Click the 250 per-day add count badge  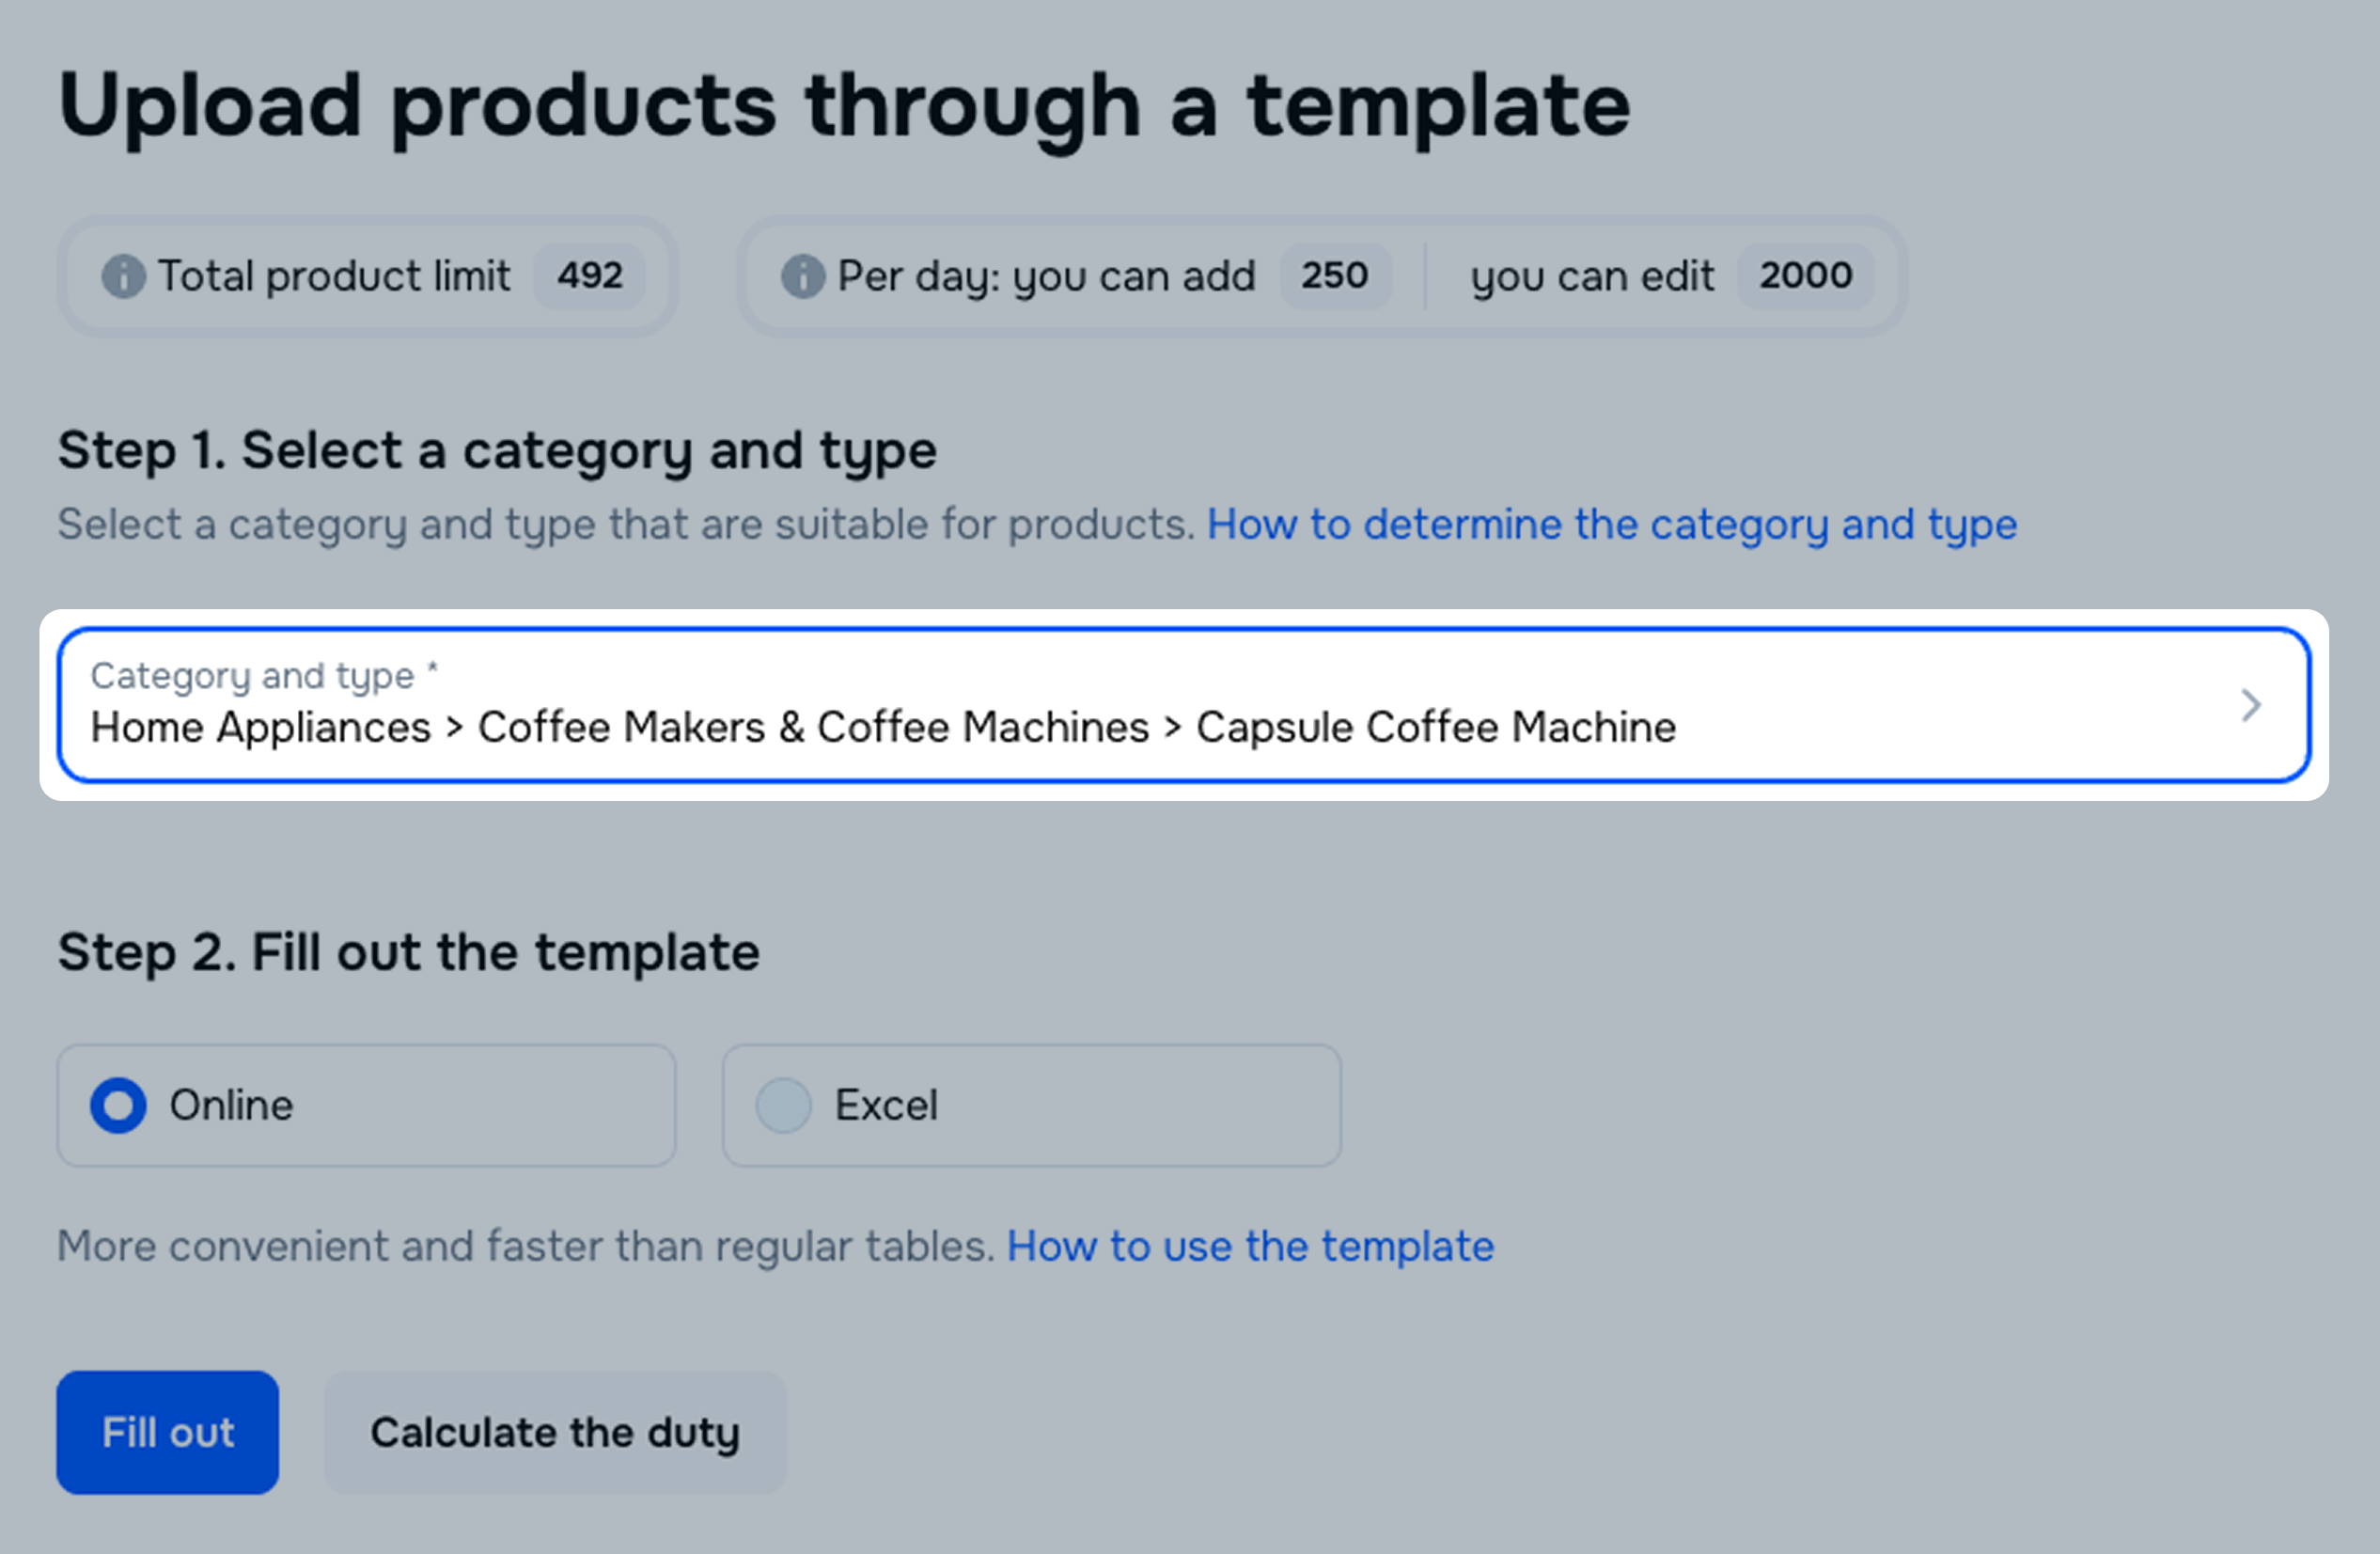click(1334, 276)
